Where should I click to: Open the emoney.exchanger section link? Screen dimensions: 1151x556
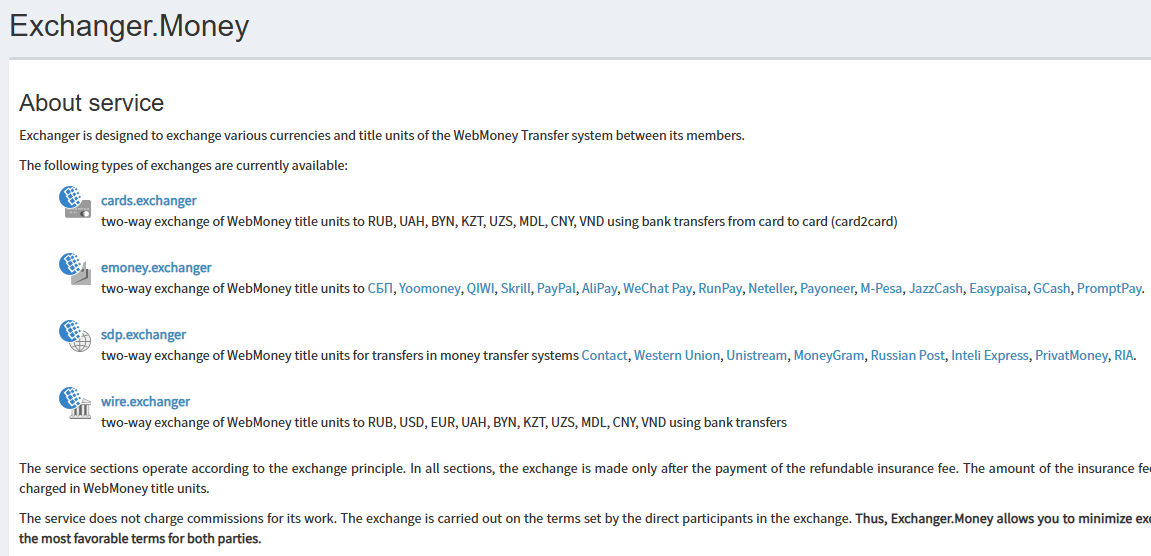156,267
